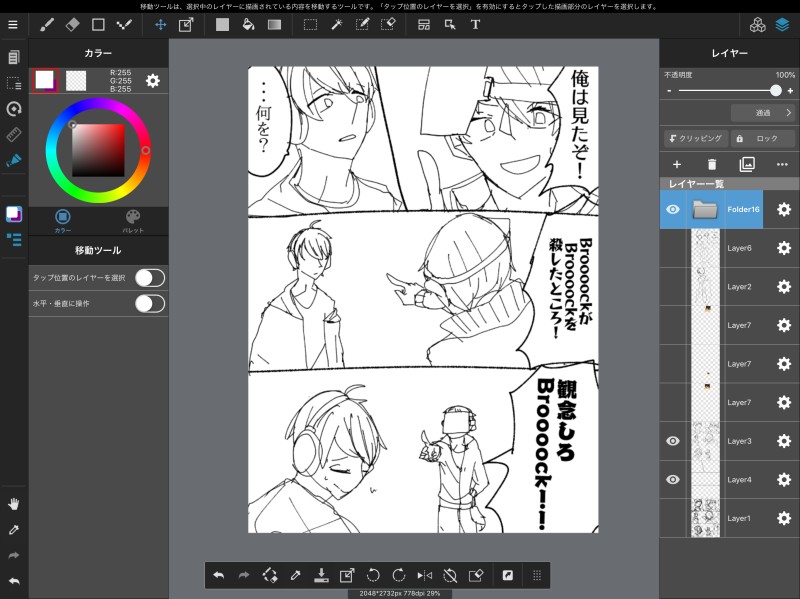800x599 pixels.
Task: Open Layer2 settings gear
Action: tap(784, 287)
